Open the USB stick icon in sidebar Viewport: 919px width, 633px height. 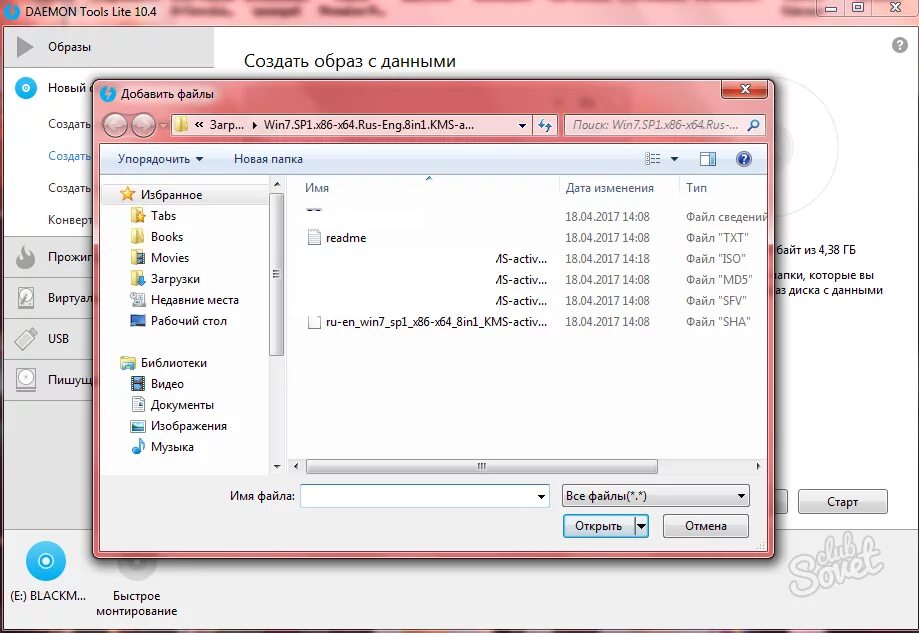point(26,339)
